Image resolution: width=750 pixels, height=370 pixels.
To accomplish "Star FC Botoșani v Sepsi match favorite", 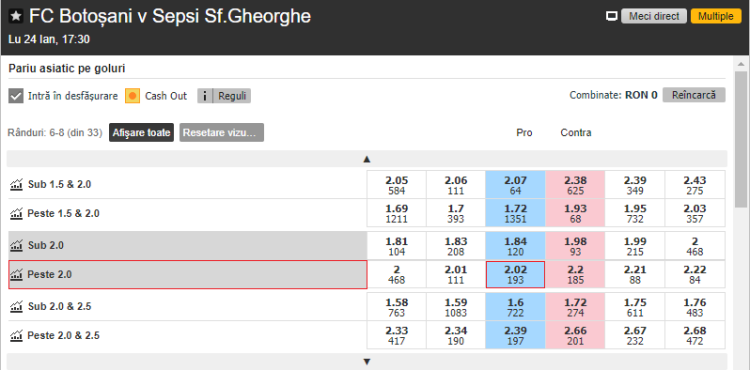I will [16, 17].
